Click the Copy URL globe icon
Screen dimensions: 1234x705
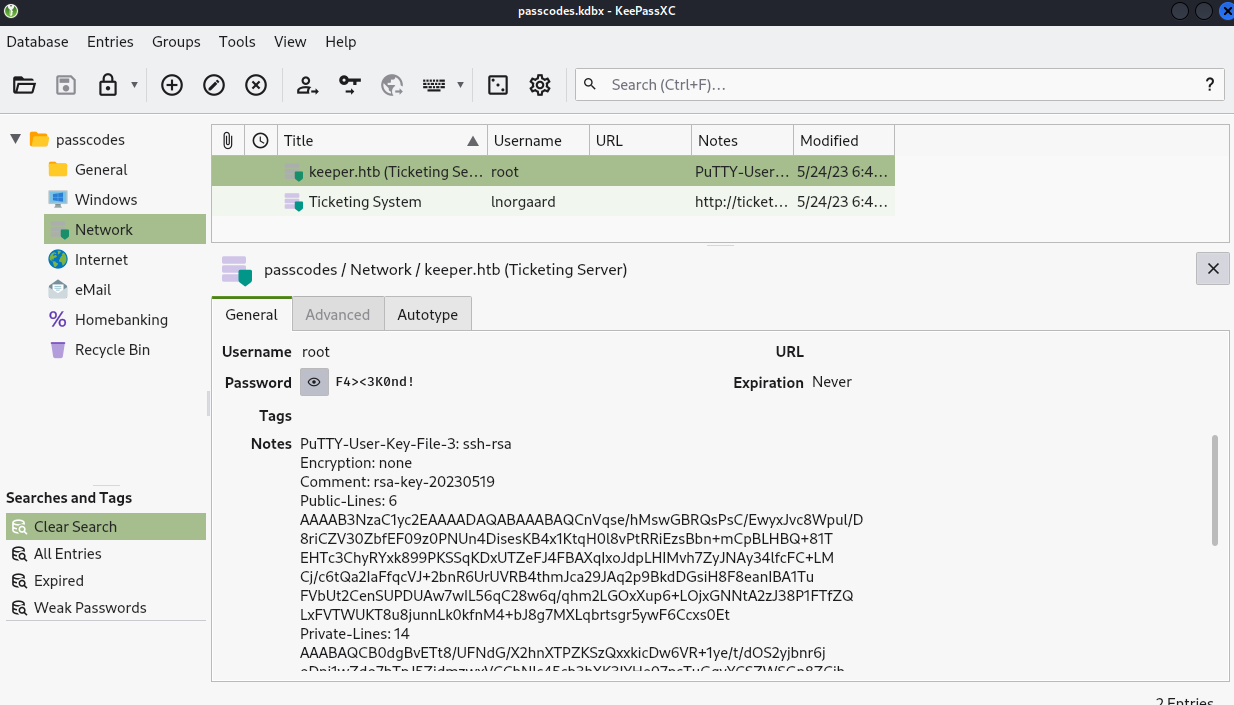391,85
